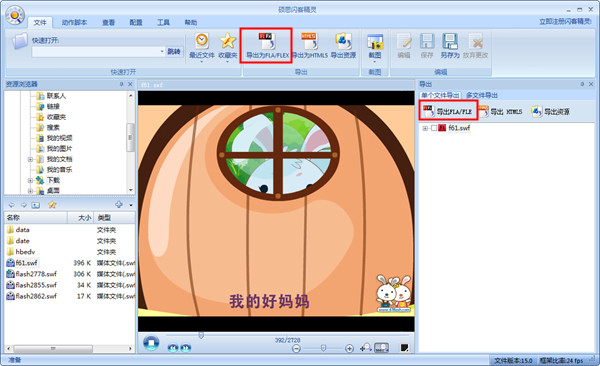Expand the f61.swf tree node
The height and width of the screenshot is (366, 600).
pos(425,128)
